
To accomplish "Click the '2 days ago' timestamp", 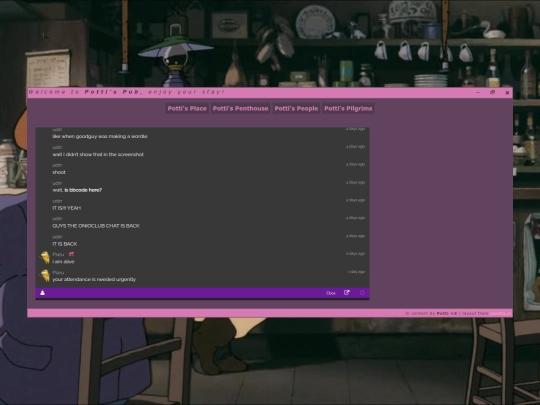I will [355, 253].
